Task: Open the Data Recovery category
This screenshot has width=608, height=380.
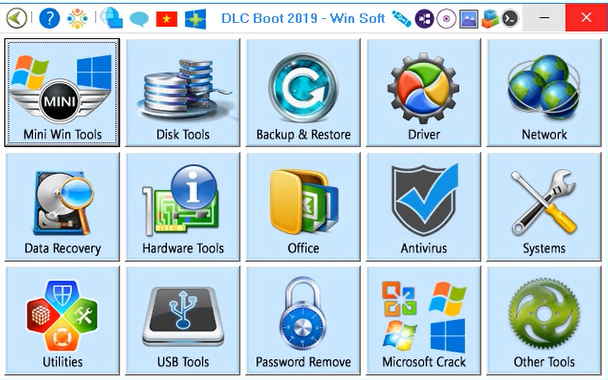Action: pos(62,206)
